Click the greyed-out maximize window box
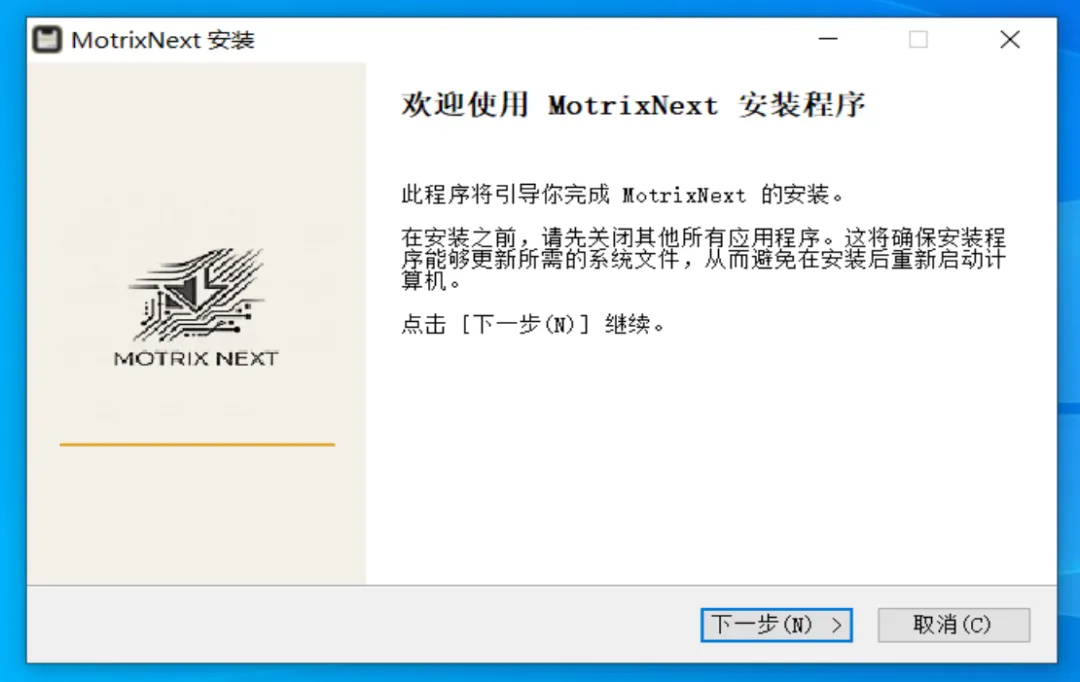1080x682 pixels. (917, 39)
